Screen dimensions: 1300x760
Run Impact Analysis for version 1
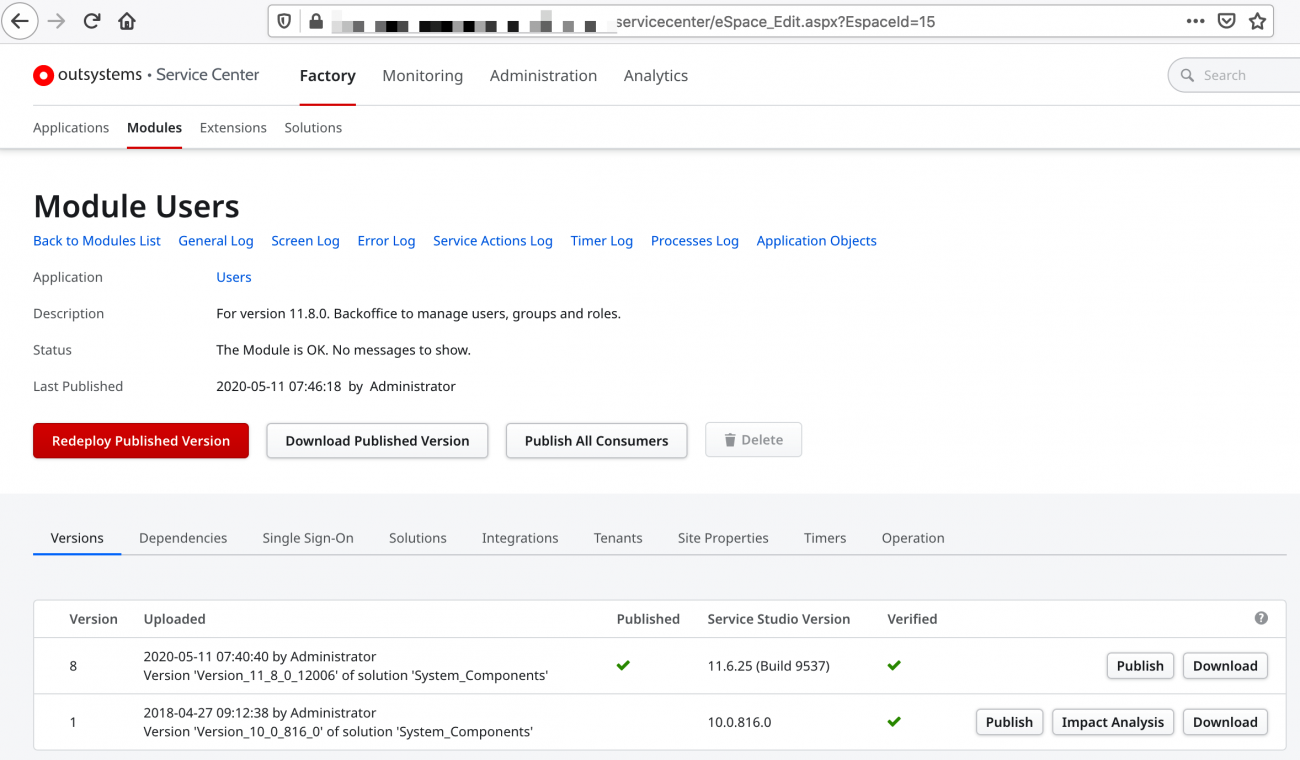pyautogui.click(x=1113, y=722)
